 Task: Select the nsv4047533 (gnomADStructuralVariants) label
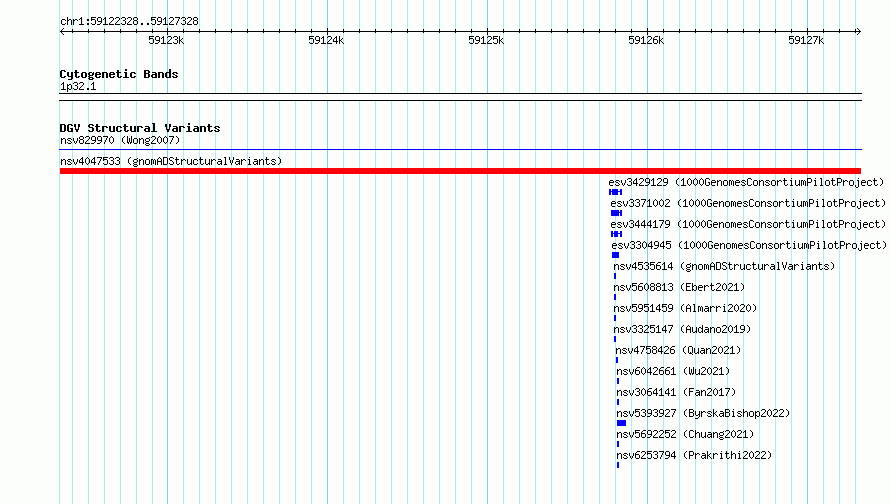171,161
